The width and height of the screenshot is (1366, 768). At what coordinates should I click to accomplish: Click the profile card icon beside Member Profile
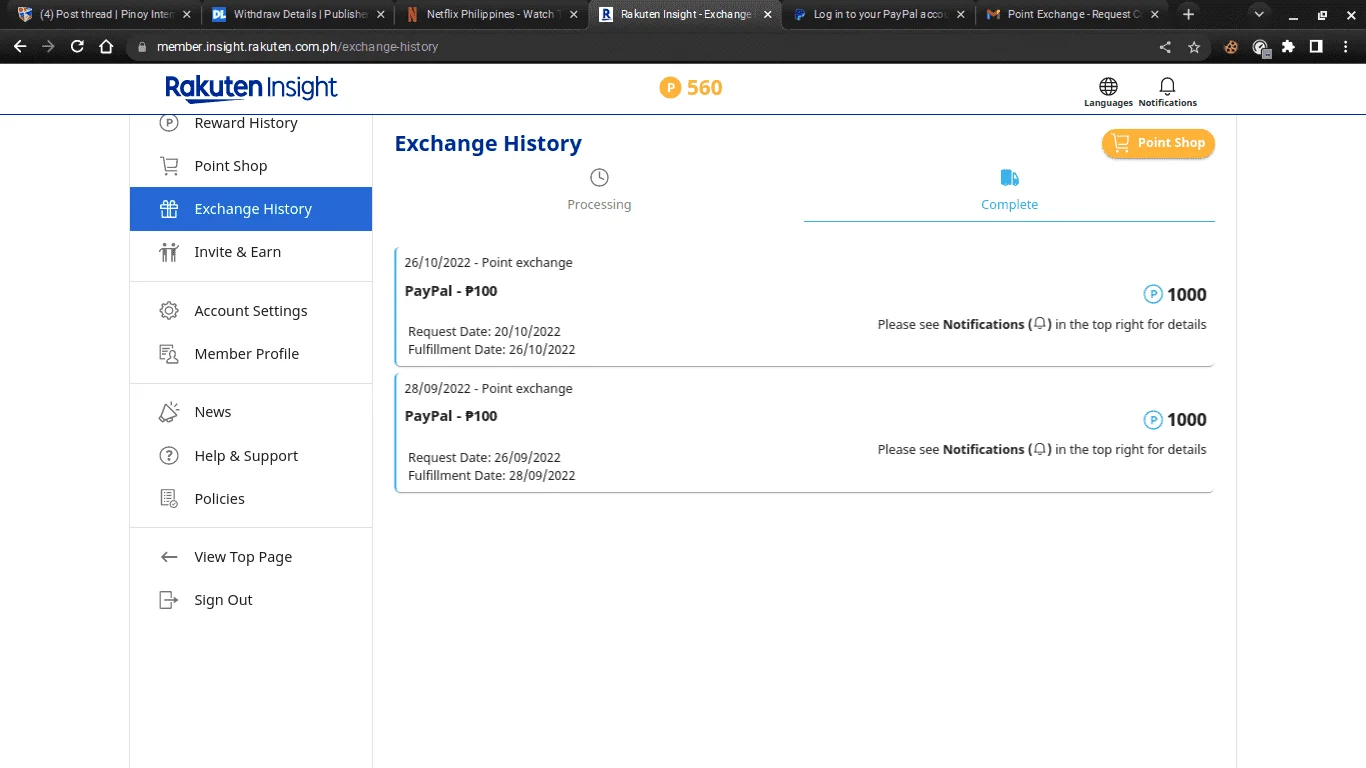(x=169, y=354)
